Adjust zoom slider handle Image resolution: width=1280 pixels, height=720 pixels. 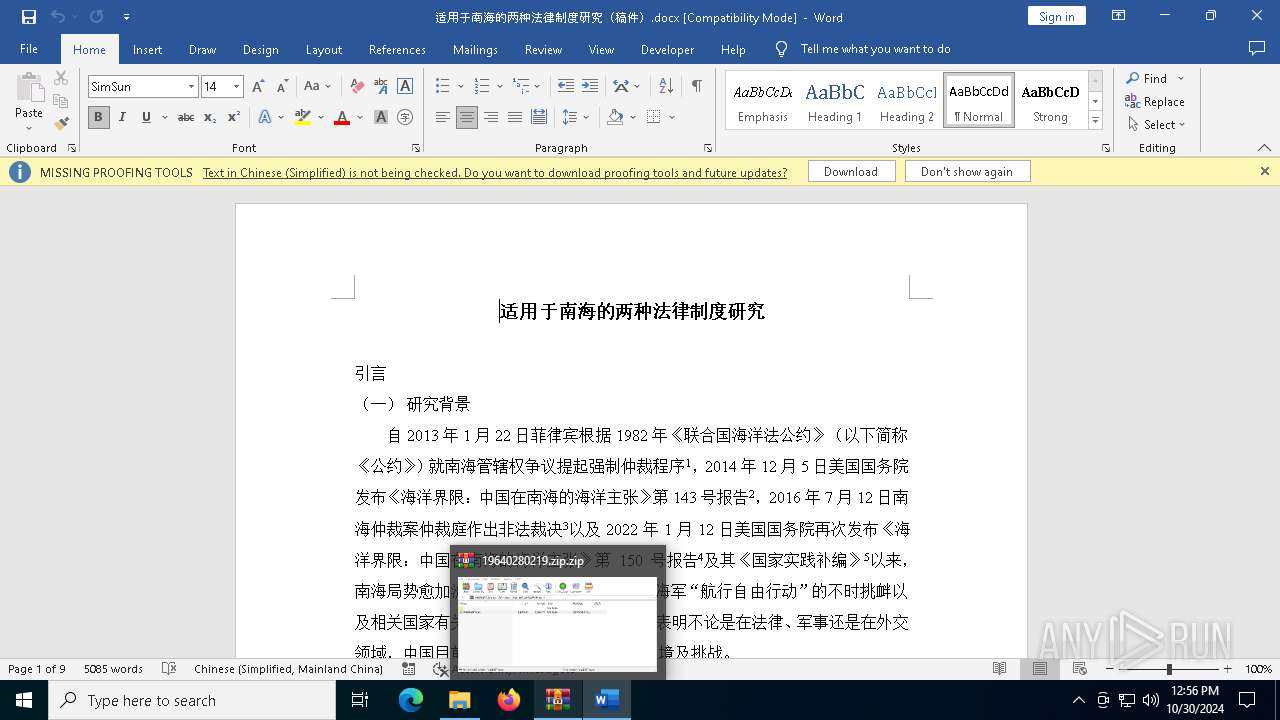click(x=1169, y=669)
